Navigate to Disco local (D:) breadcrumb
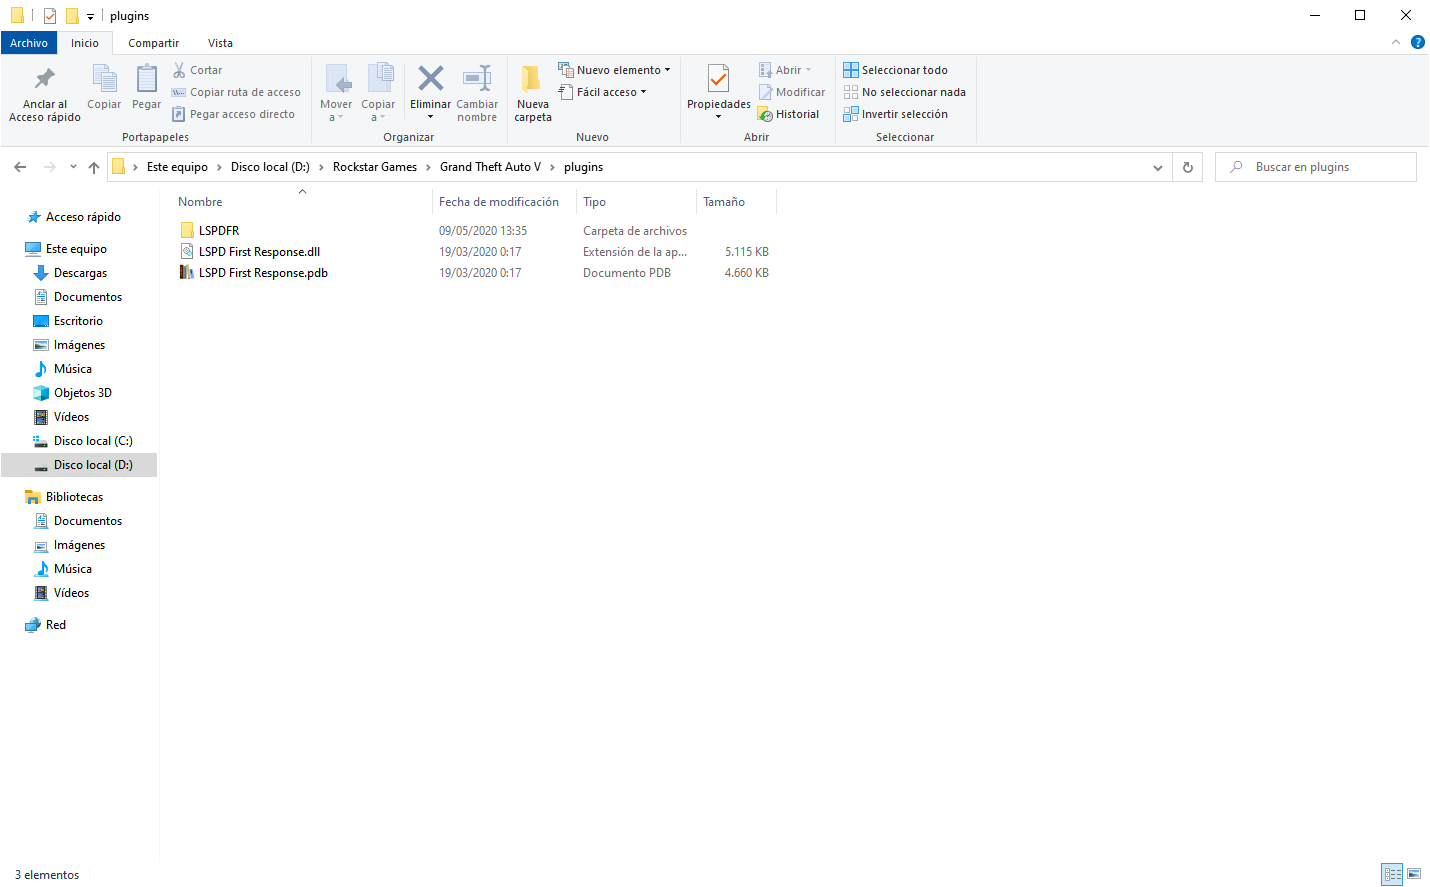Screen dimensions: 1430x887 (270, 167)
